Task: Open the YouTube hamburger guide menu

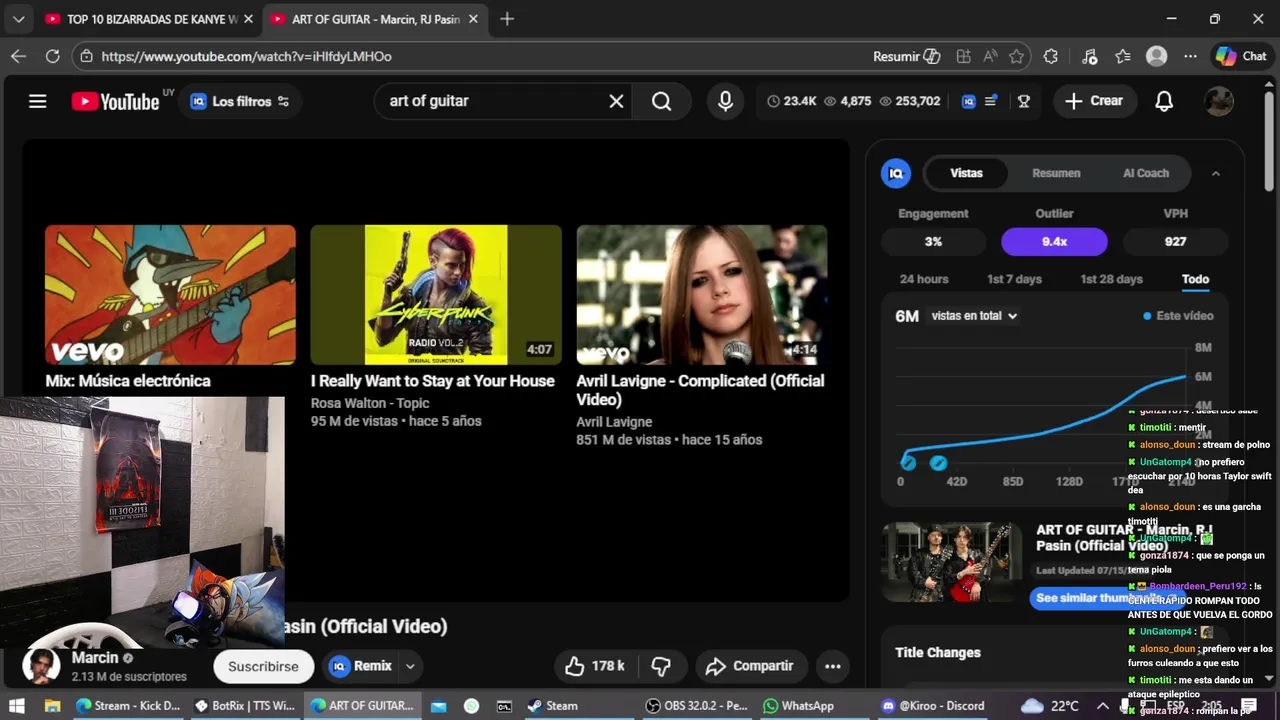Action: tap(38, 101)
